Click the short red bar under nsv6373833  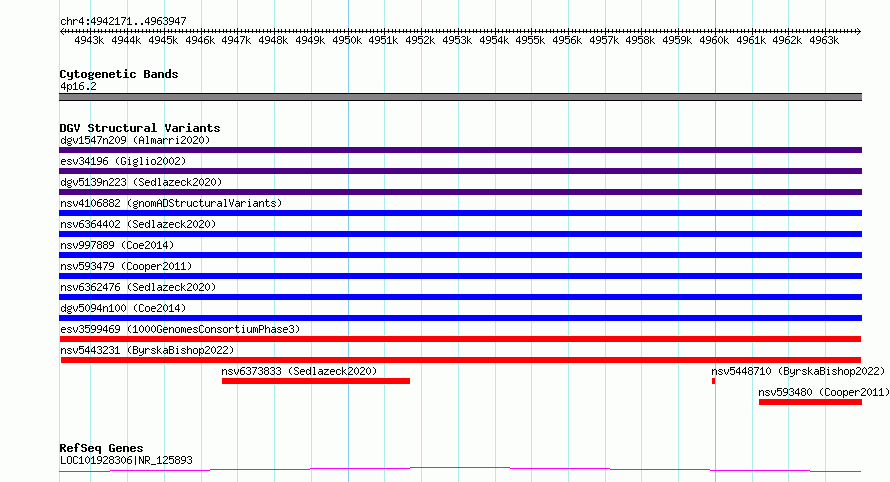(x=316, y=381)
